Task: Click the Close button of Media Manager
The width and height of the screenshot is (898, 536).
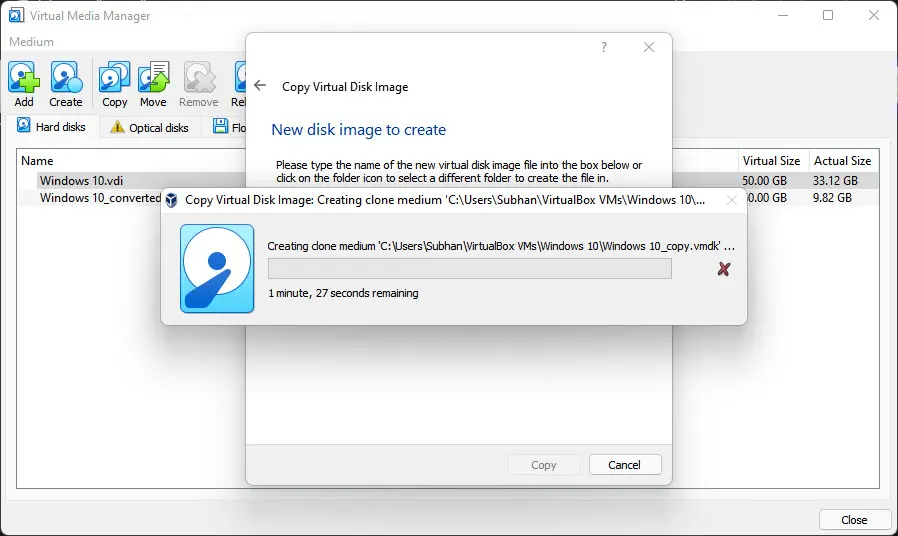Action: (854, 520)
